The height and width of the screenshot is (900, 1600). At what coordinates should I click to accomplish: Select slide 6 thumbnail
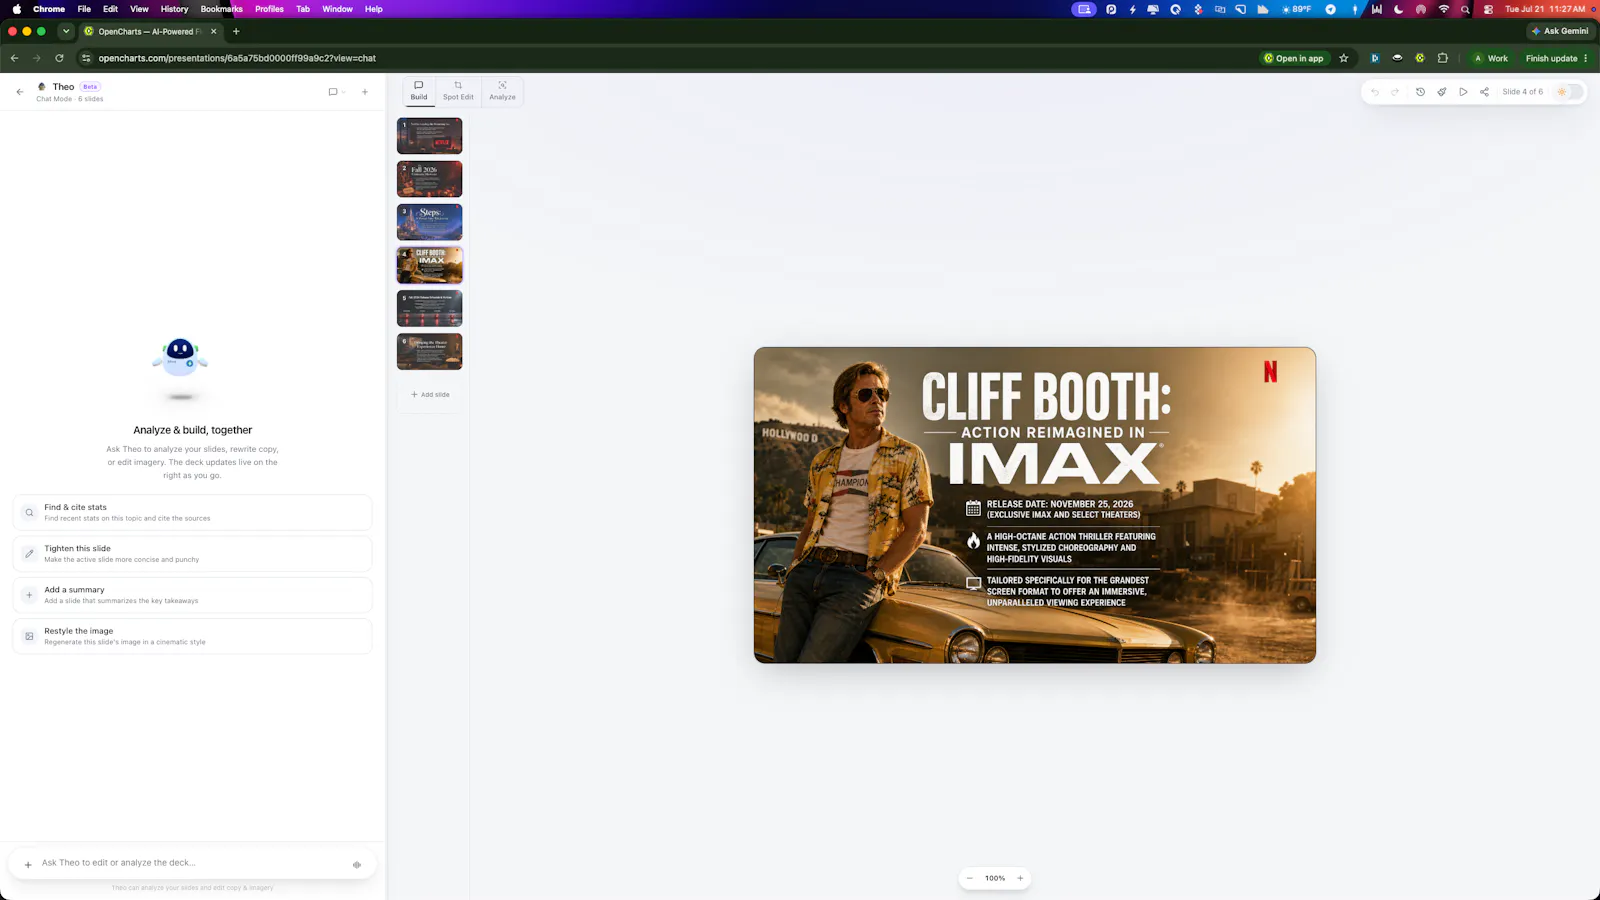(430, 351)
